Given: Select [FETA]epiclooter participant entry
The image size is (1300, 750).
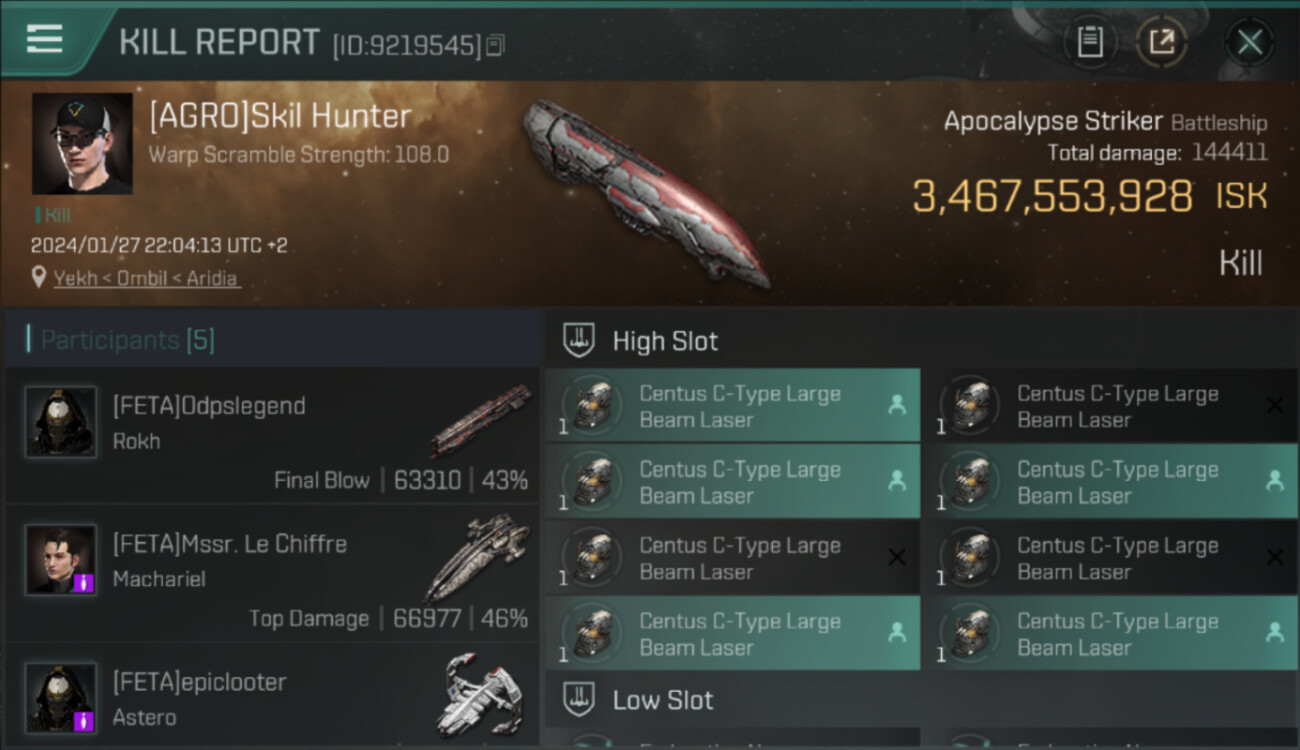Looking at the screenshot, I should pos(272,697).
